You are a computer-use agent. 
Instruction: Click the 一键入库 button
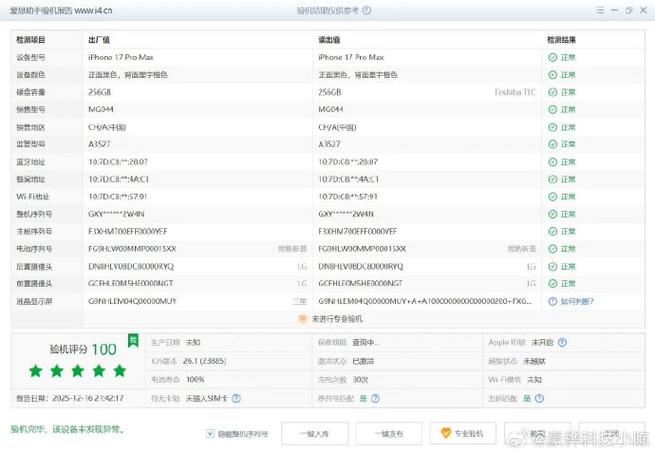(315, 434)
